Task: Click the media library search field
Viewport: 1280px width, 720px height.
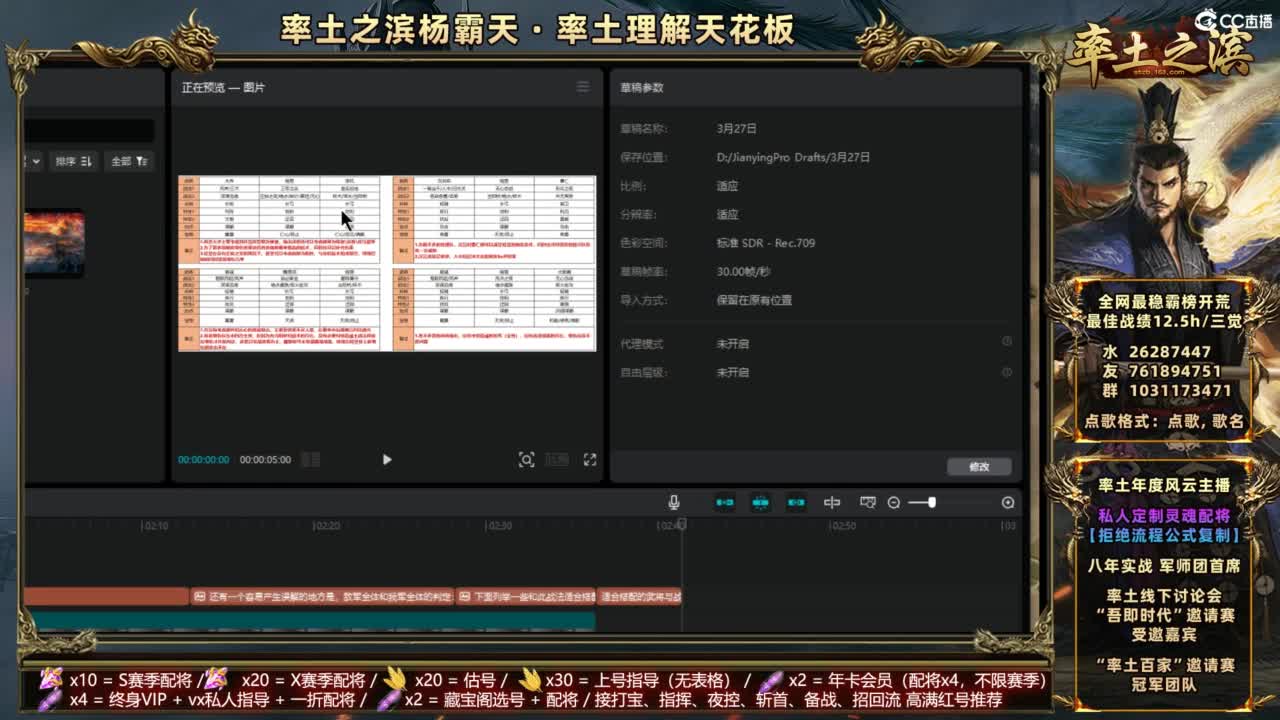Action: click(x=90, y=131)
